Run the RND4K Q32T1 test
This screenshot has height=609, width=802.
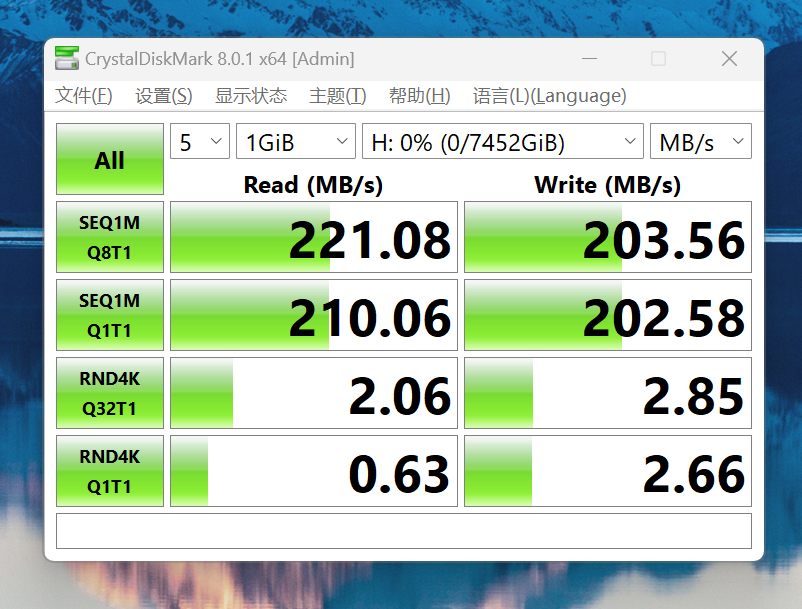[110, 393]
